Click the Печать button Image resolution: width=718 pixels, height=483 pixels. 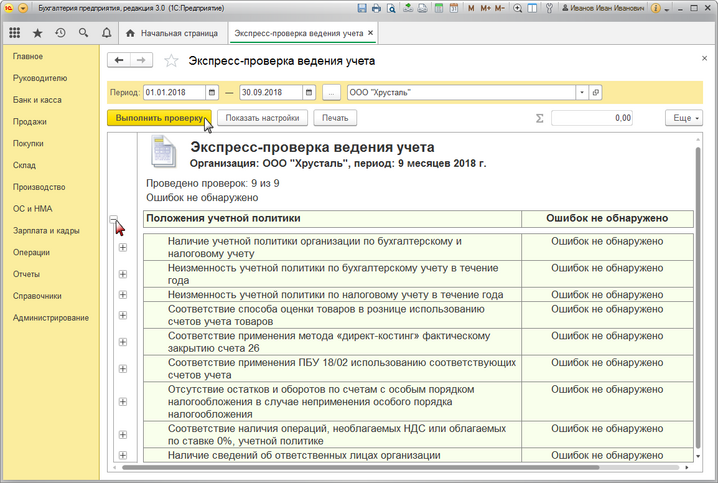pos(335,118)
